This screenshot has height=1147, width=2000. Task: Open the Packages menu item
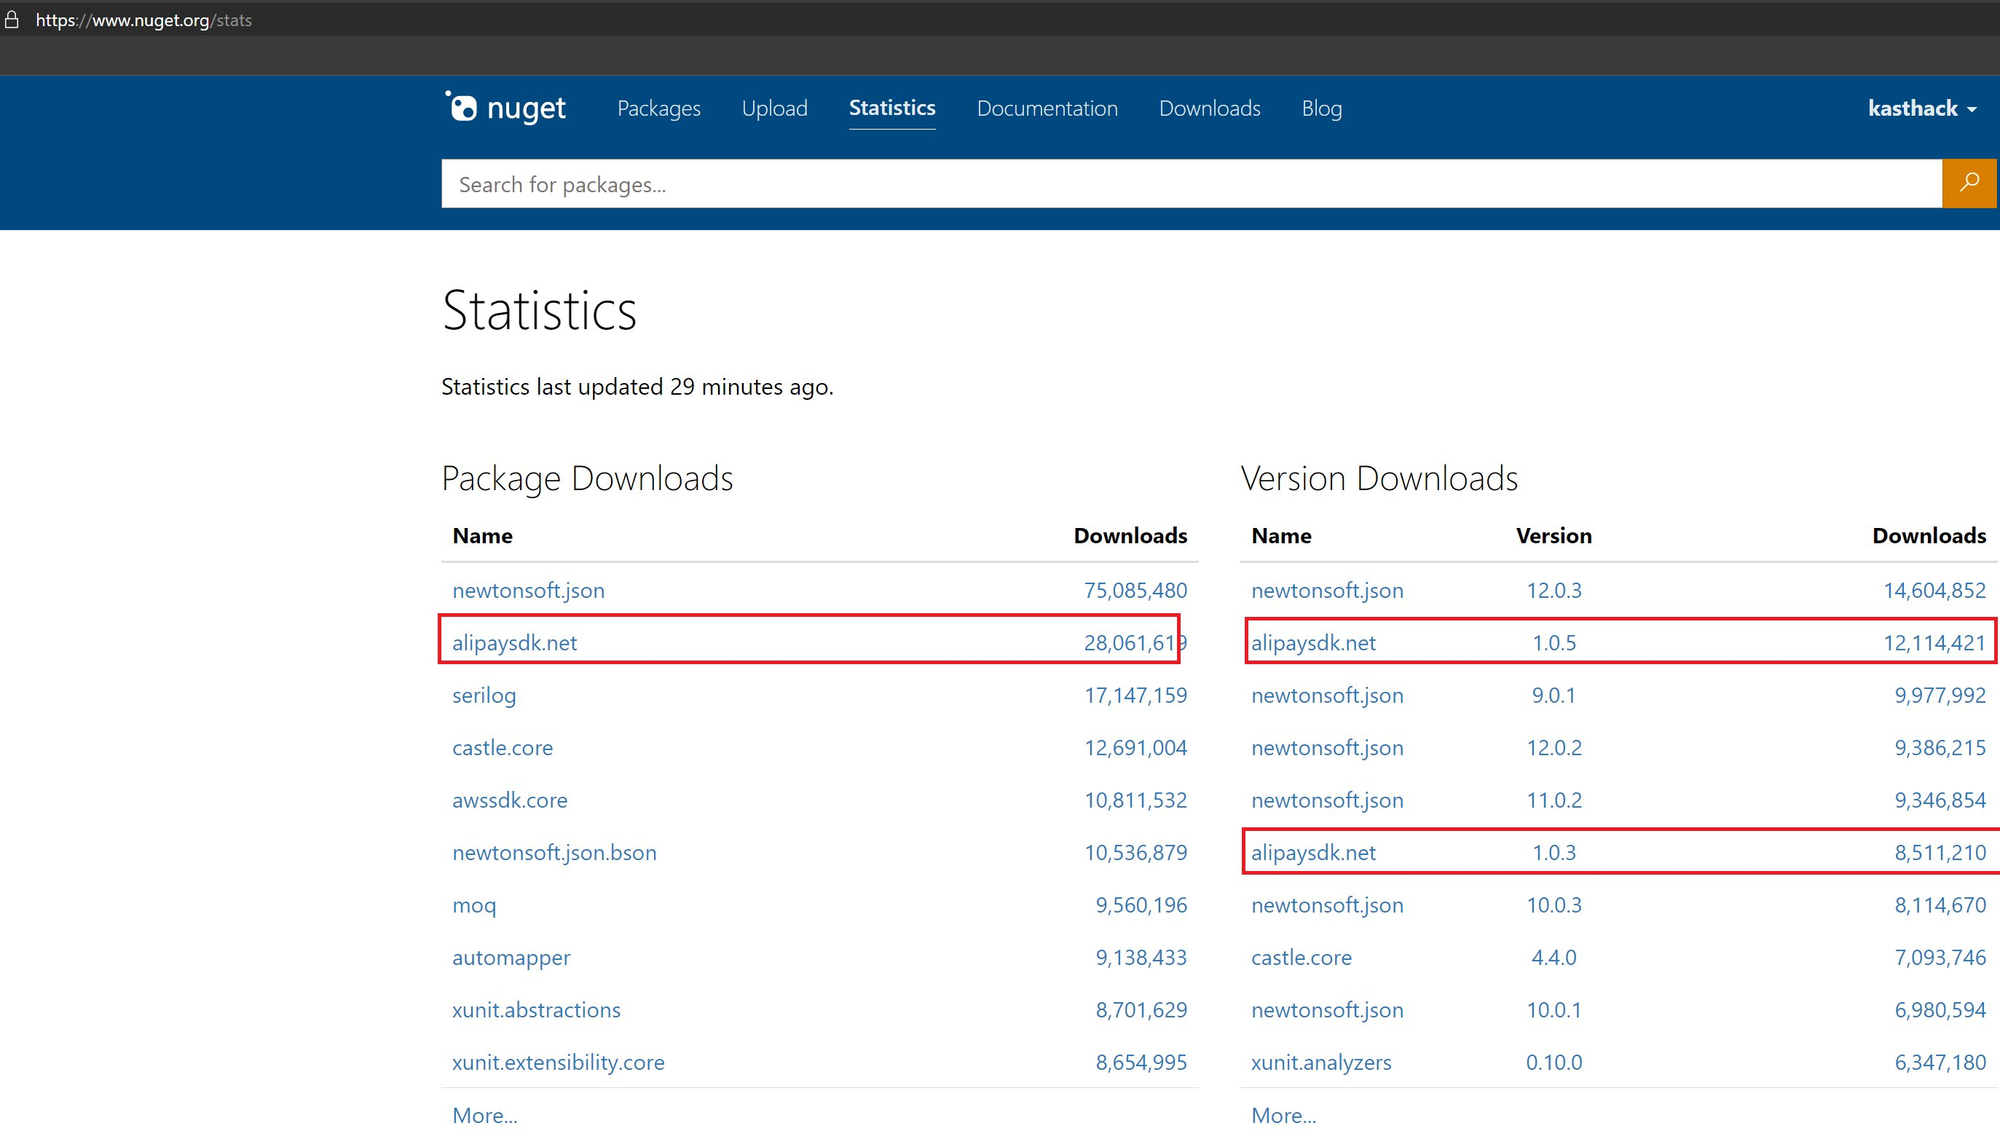point(659,108)
